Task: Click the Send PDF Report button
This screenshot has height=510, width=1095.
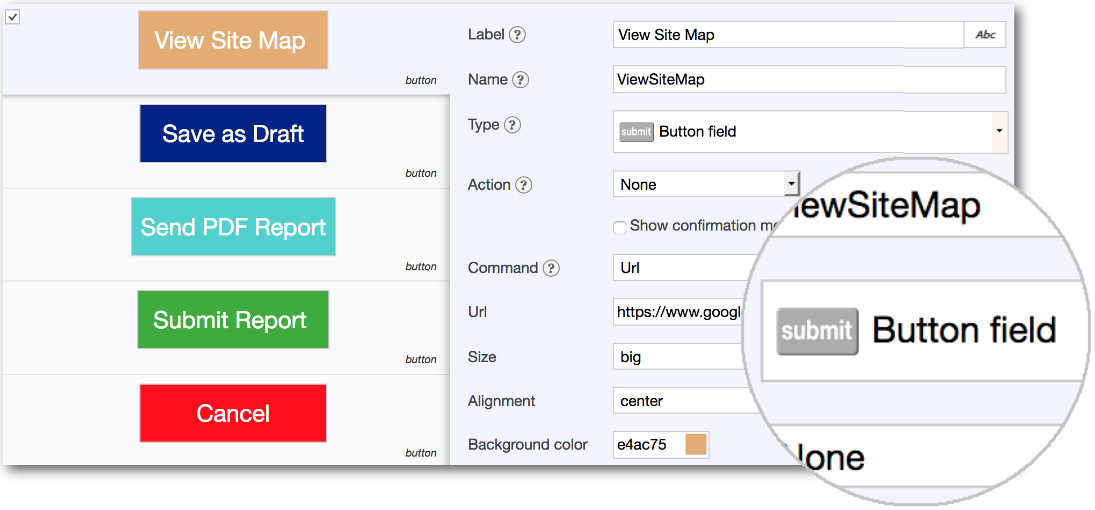Action: coord(233,227)
